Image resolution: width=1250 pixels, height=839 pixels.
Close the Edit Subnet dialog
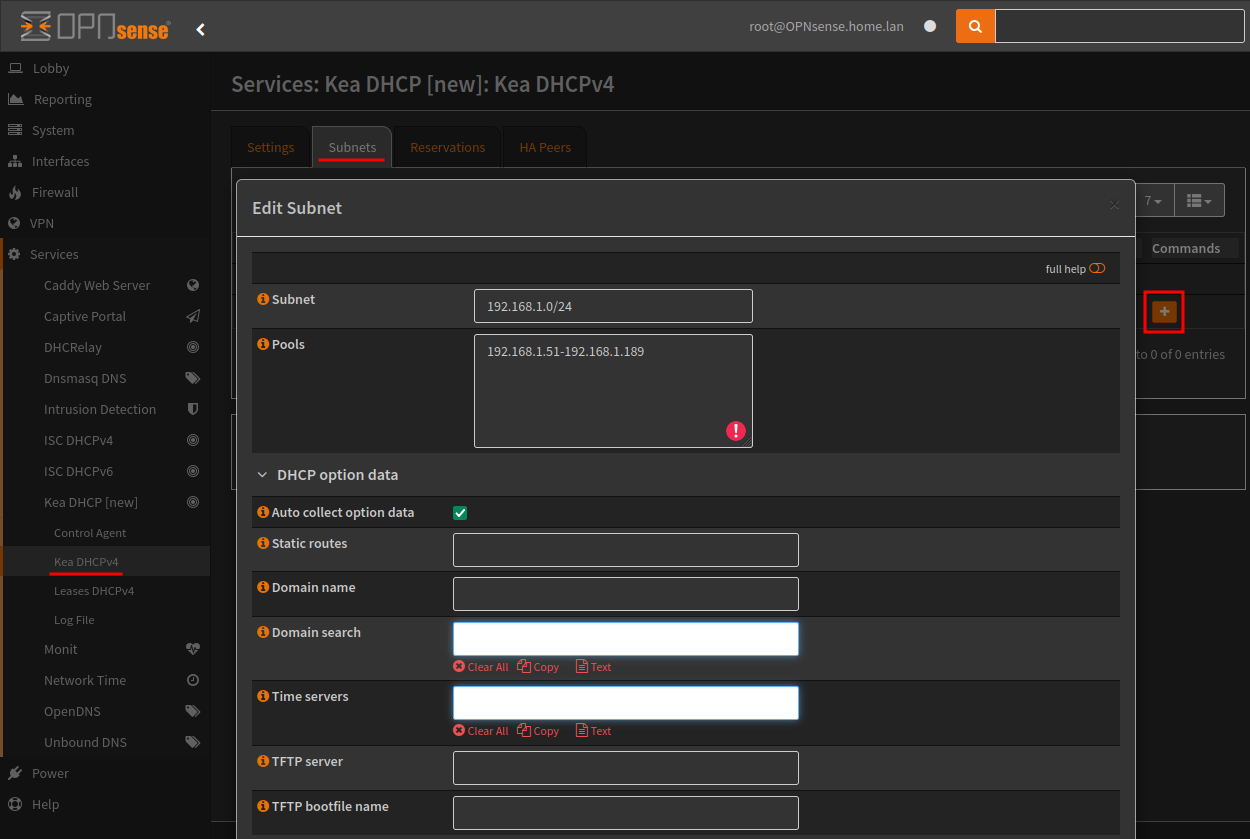point(1114,205)
